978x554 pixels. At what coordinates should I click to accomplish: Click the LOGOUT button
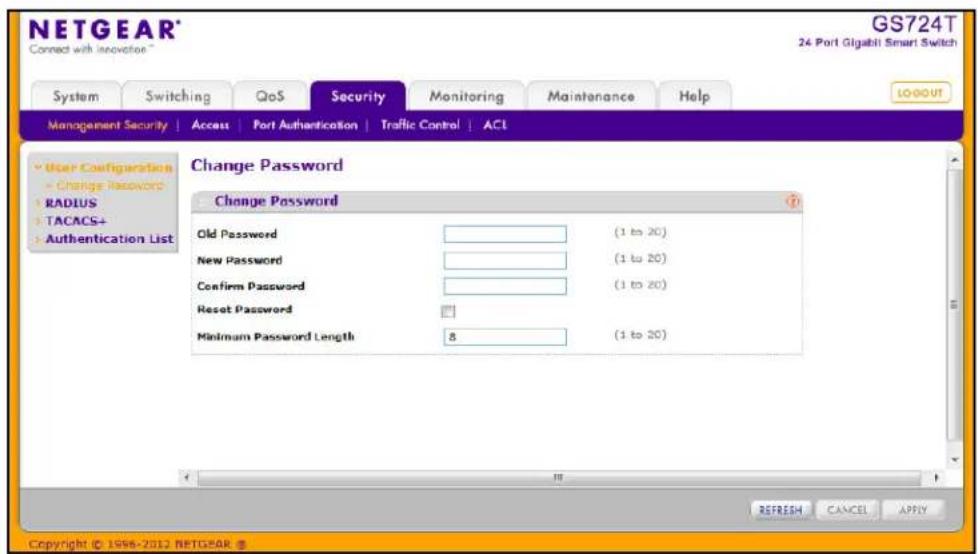coord(920,93)
